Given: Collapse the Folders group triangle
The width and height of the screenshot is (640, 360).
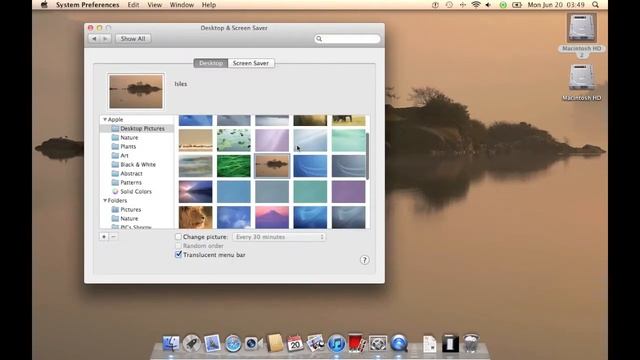Looking at the screenshot, I should (105, 200).
